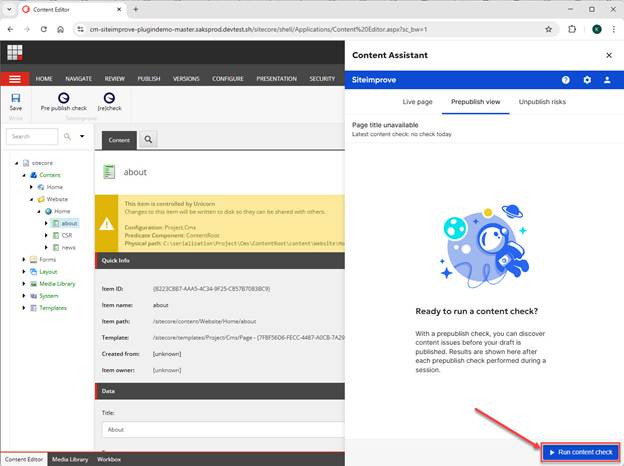Click the browser address bar URL

[258, 29]
